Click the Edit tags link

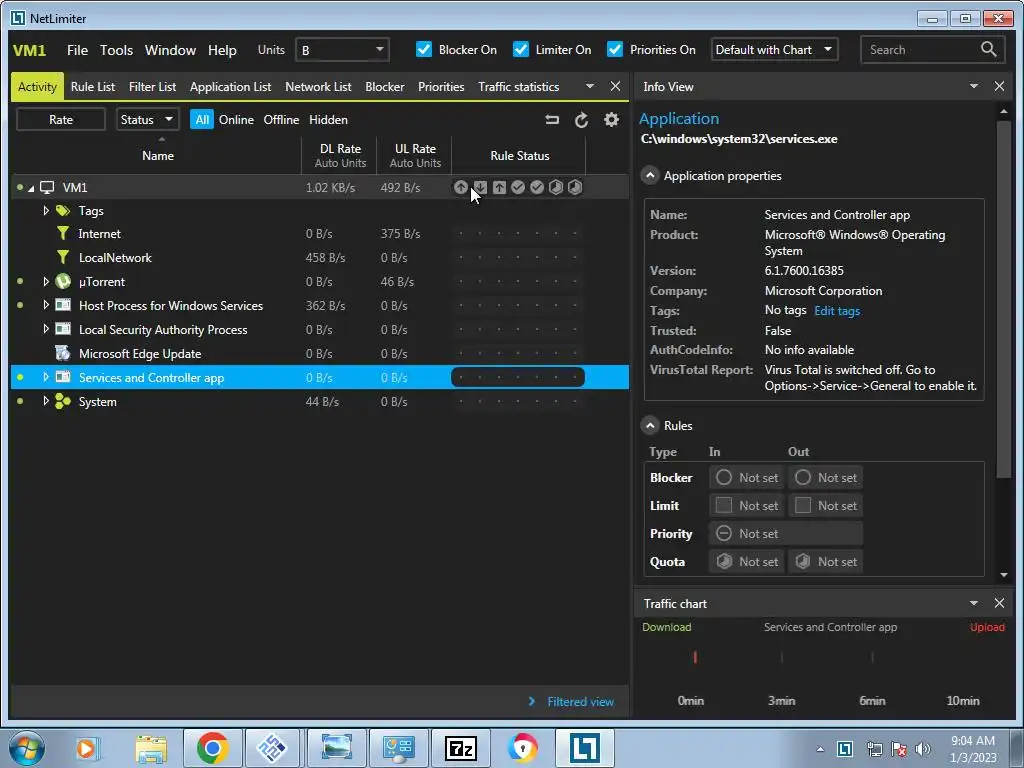(x=837, y=311)
